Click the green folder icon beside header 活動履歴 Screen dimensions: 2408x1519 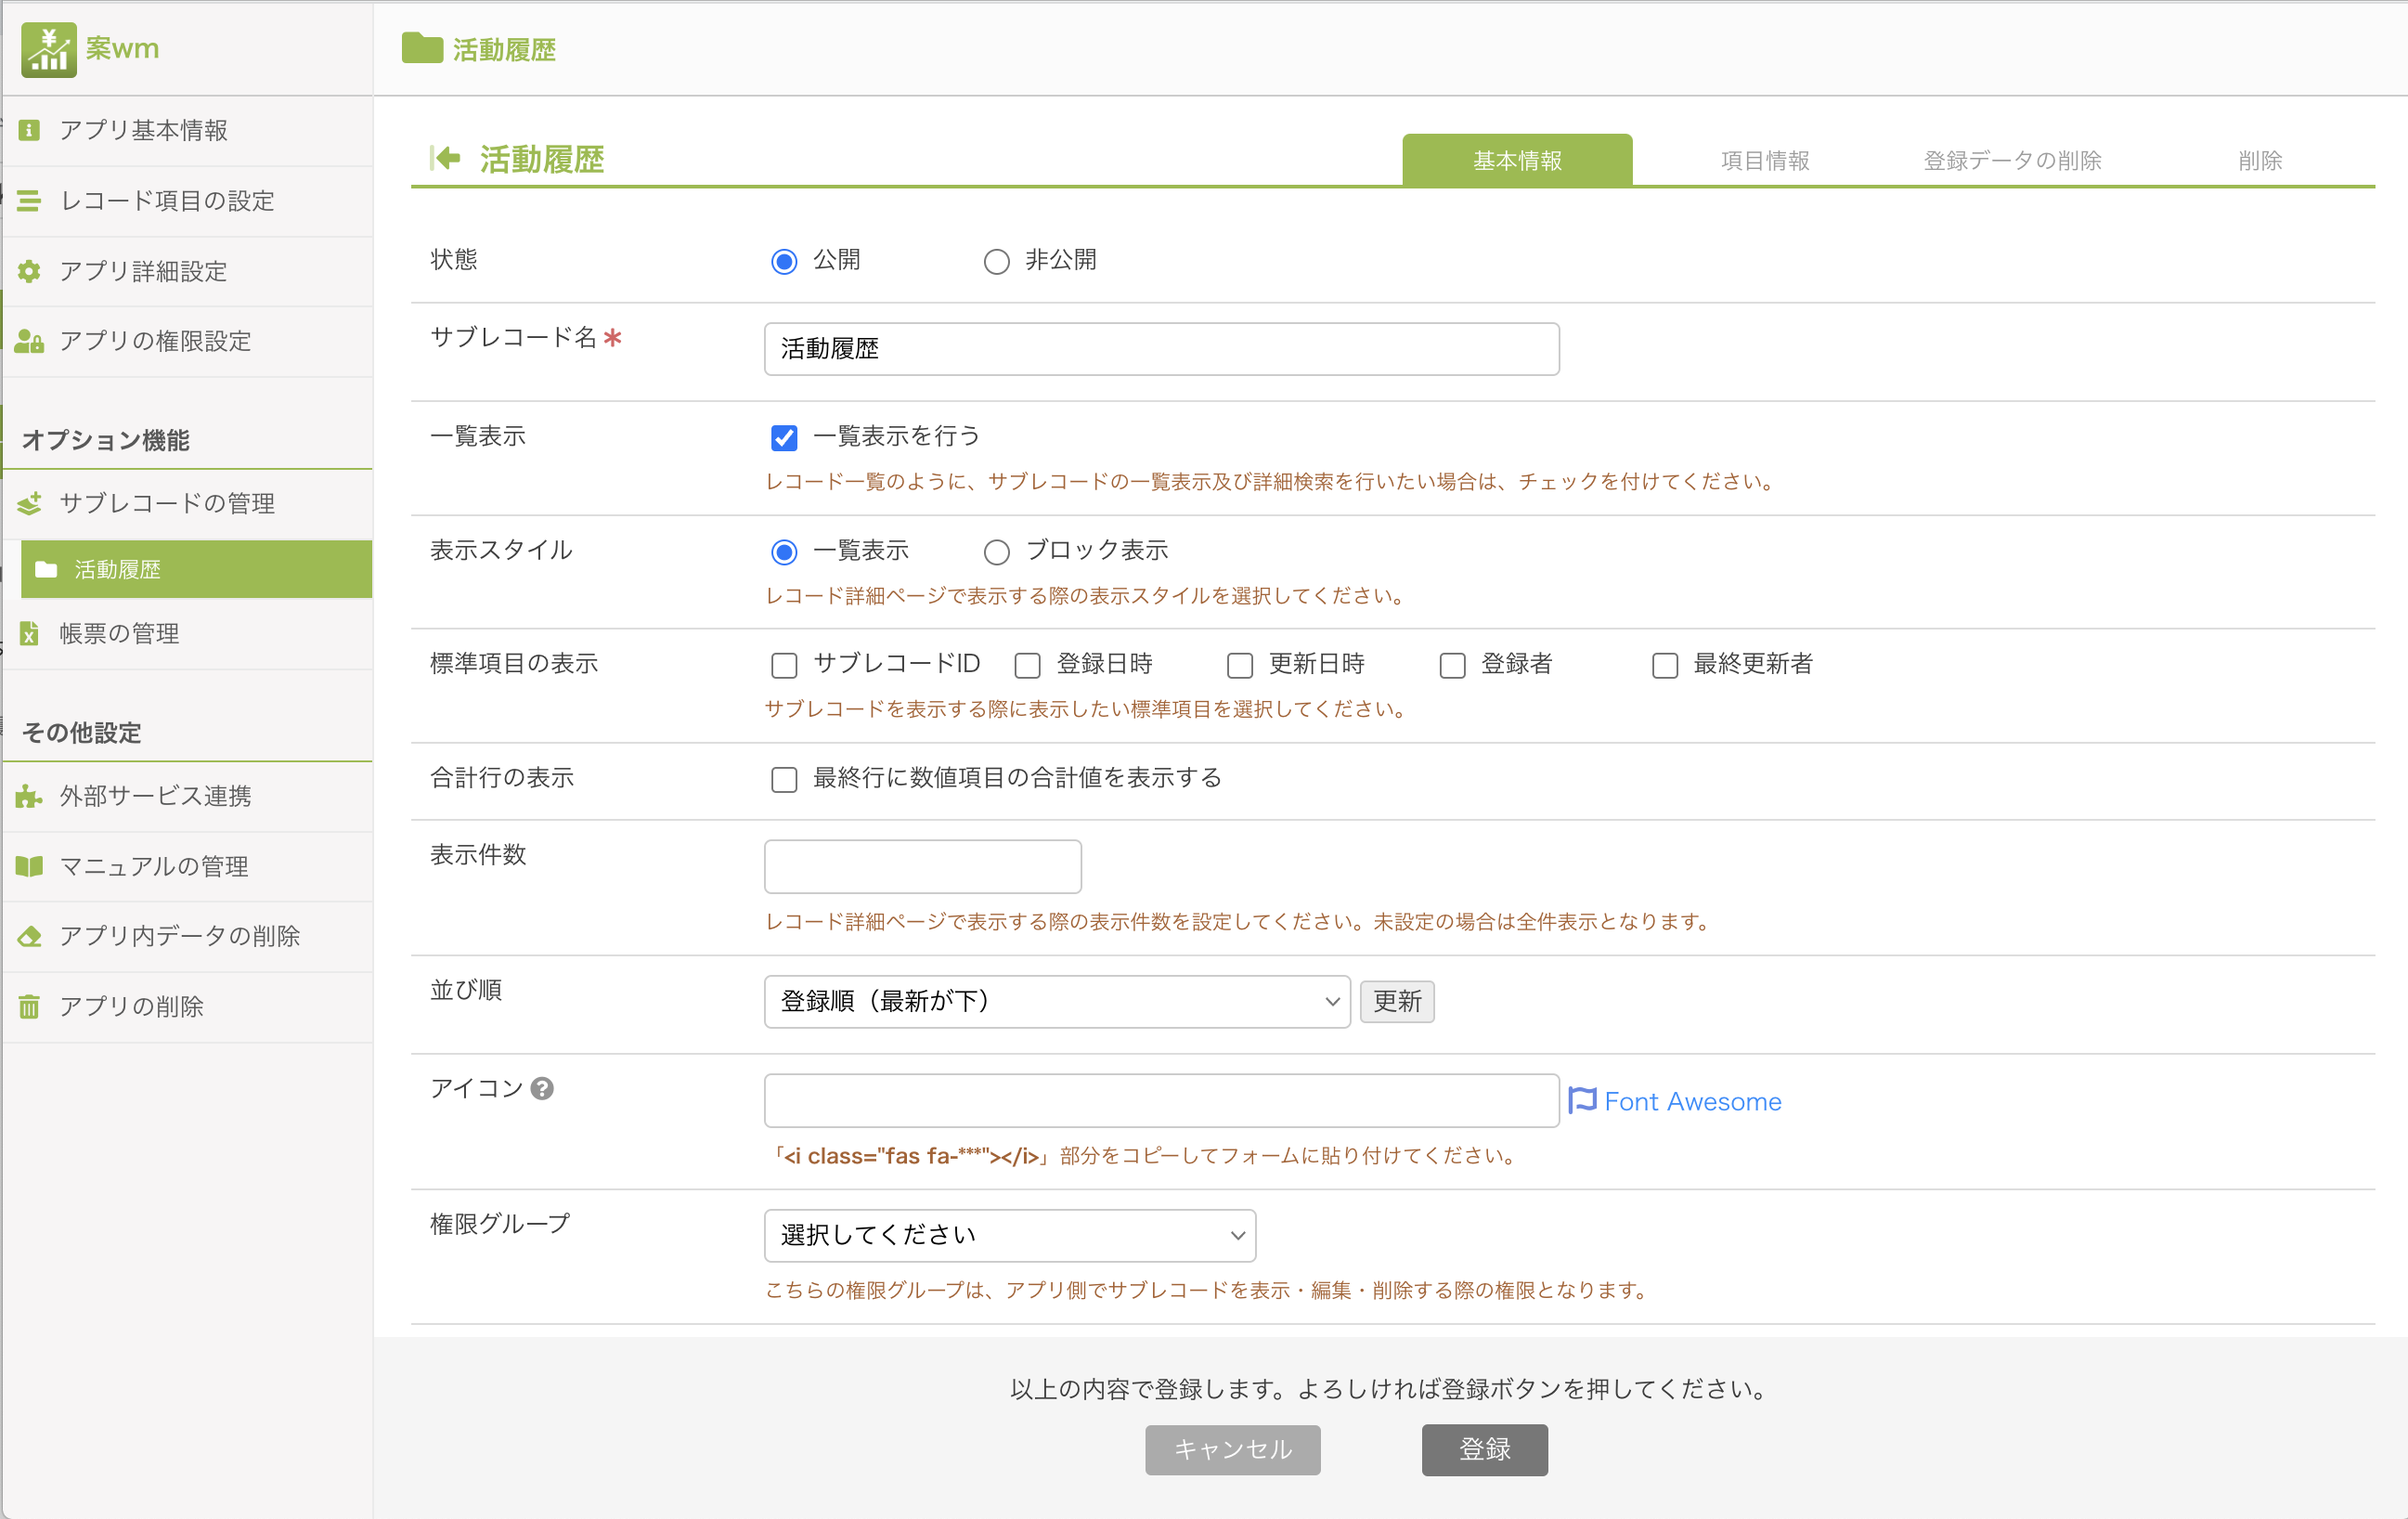(x=422, y=47)
